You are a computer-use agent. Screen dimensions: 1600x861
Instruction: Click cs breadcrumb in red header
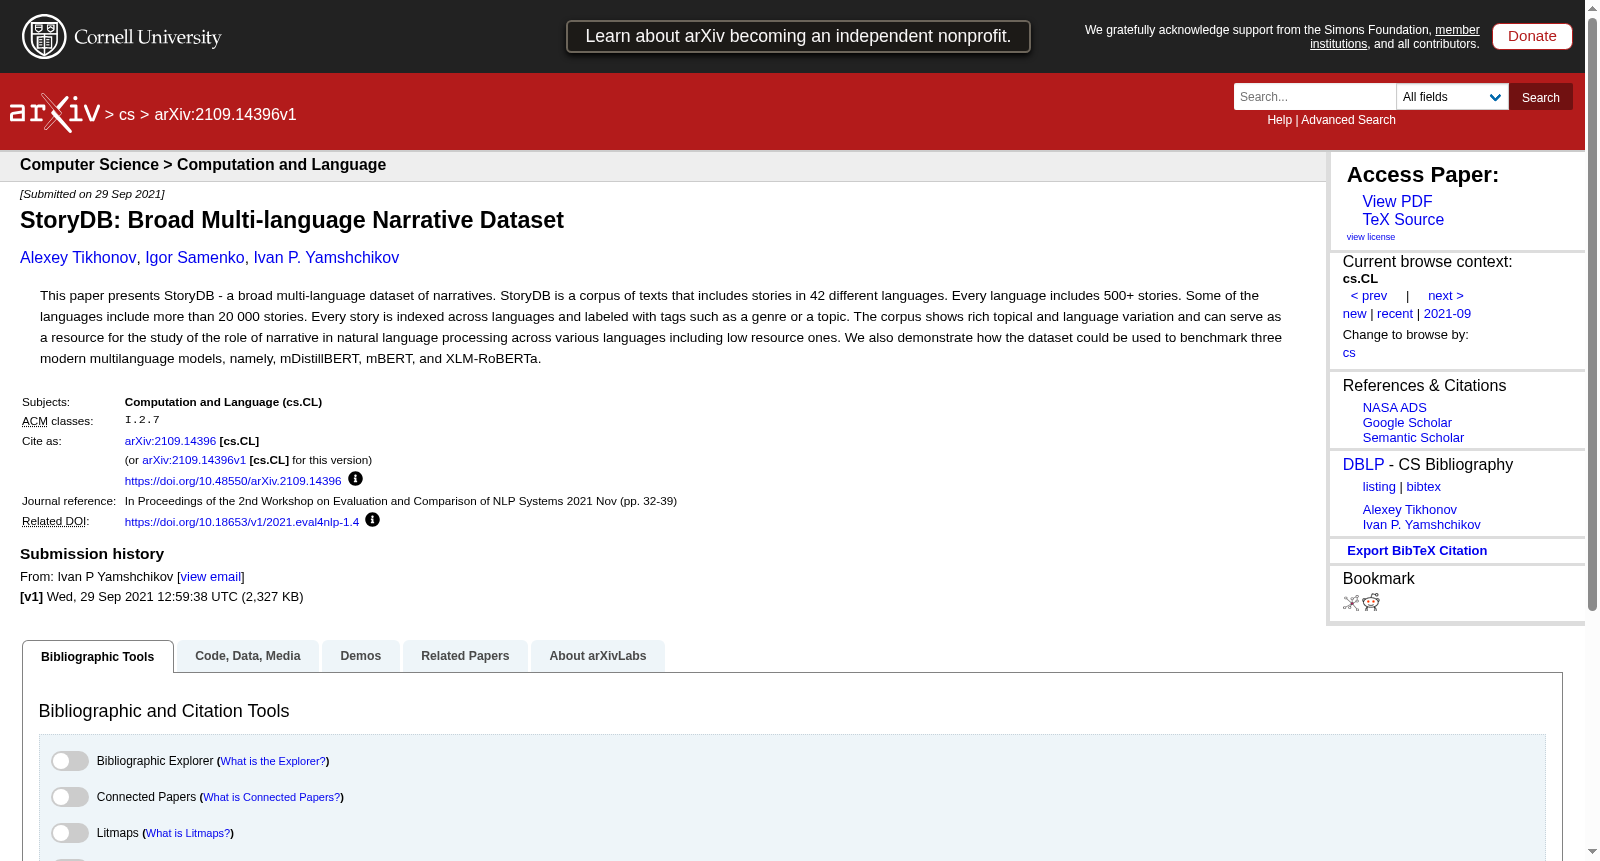127,115
